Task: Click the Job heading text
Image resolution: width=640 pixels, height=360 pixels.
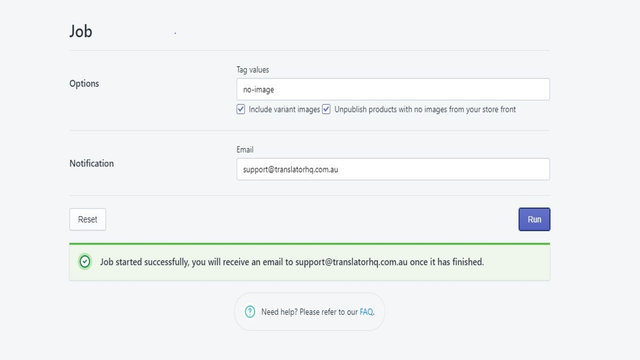Action: (81, 31)
